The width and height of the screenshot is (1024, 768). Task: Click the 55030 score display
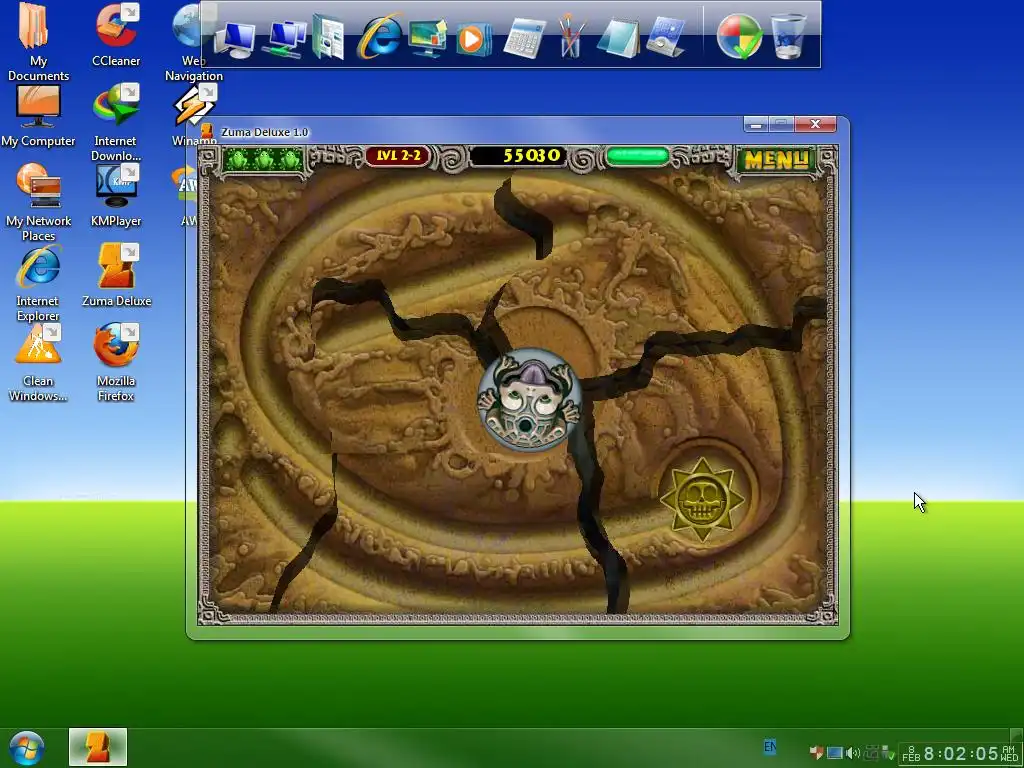tap(519, 156)
